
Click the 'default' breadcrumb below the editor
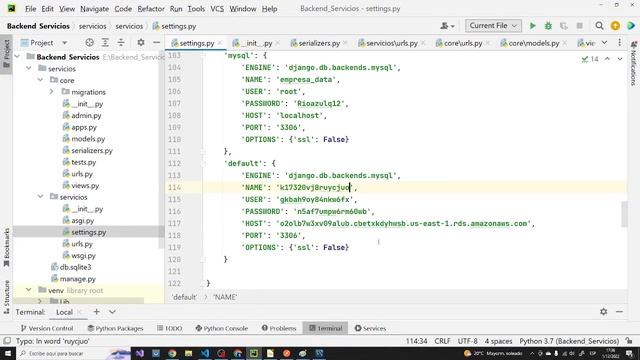coord(184,297)
